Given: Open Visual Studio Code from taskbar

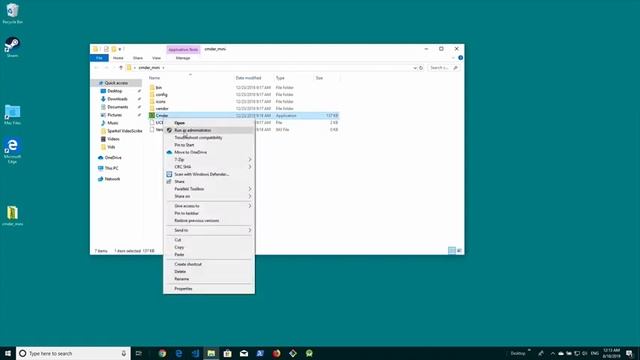Looking at the screenshot, I should click(195, 353).
